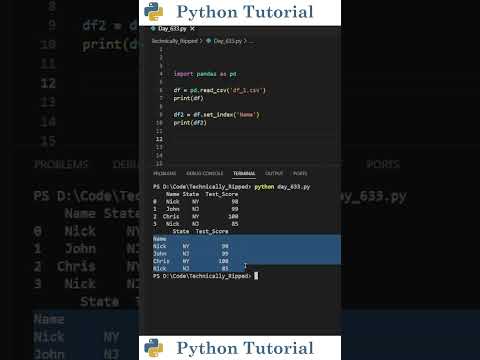
Task: Click terminal row '1 John NJ 99'
Action: click(x=196, y=209)
